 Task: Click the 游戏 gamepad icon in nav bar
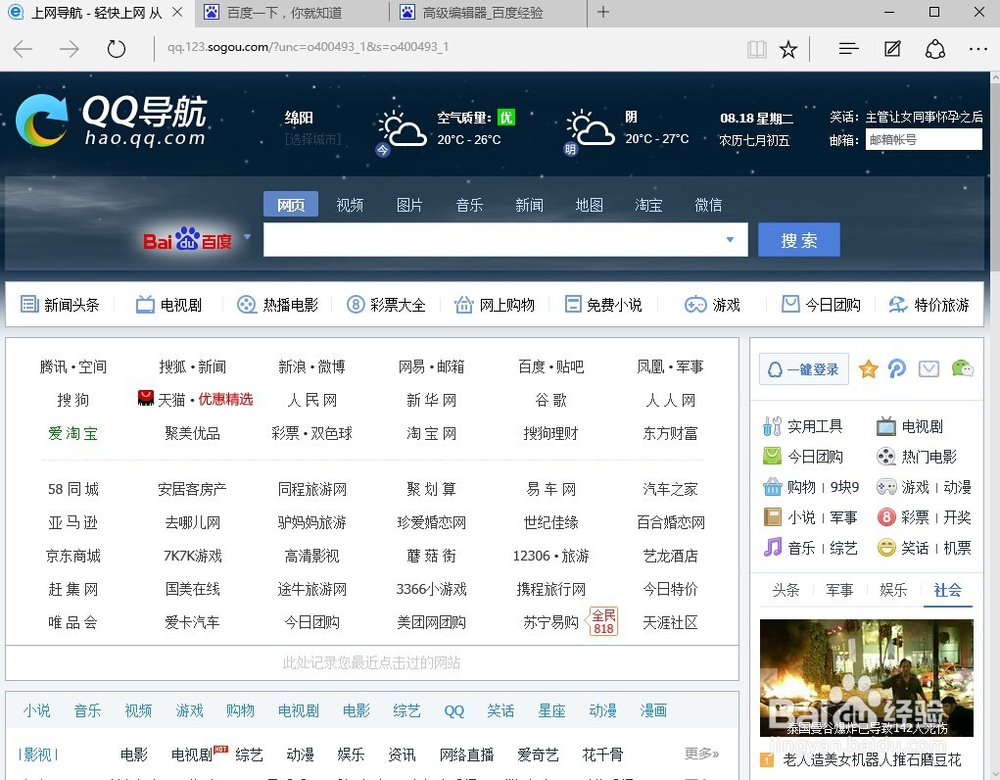pos(695,304)
